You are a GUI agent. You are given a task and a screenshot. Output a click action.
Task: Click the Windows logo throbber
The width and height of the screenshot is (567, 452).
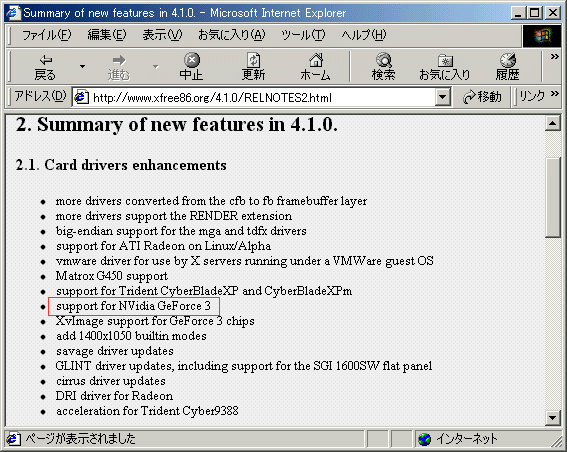click(543, 36)
